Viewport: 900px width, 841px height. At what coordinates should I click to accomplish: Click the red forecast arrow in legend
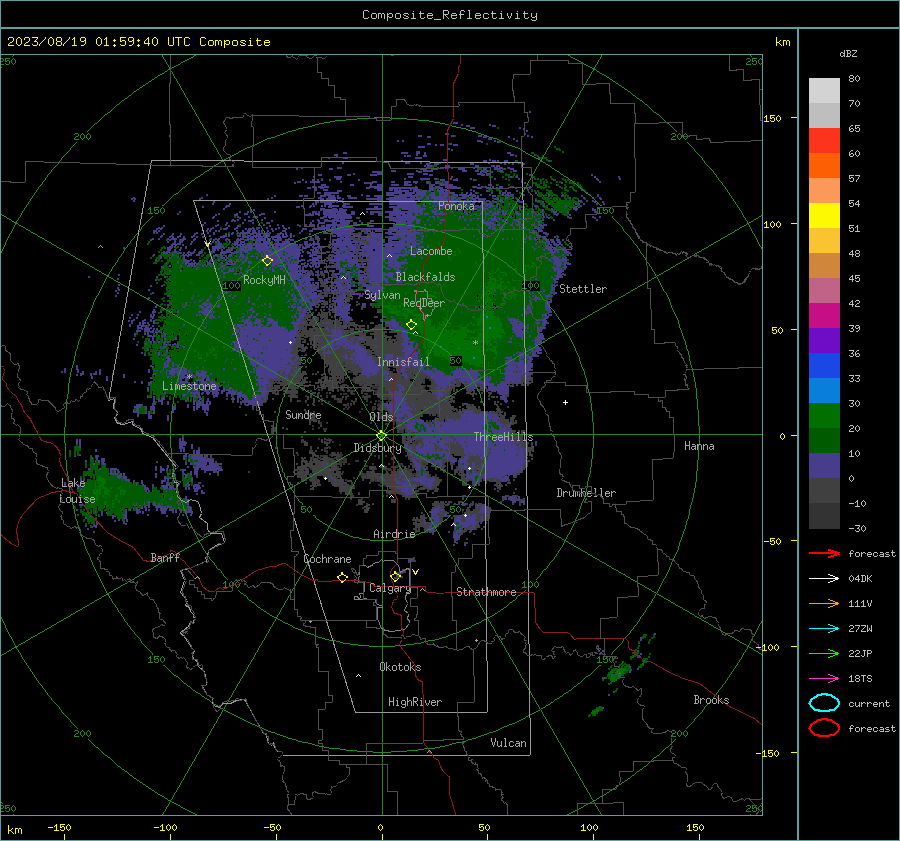(x=824, y=553)
